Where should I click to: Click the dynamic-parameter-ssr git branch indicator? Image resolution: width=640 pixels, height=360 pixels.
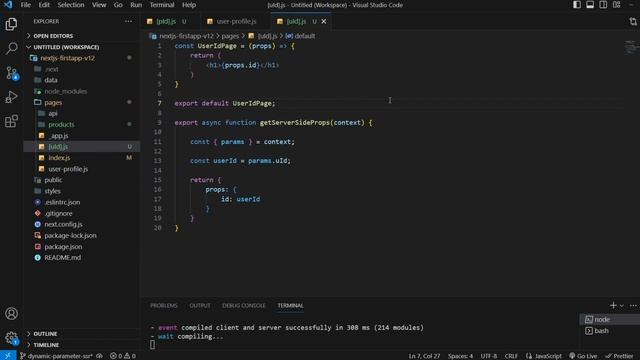(57, 356)
